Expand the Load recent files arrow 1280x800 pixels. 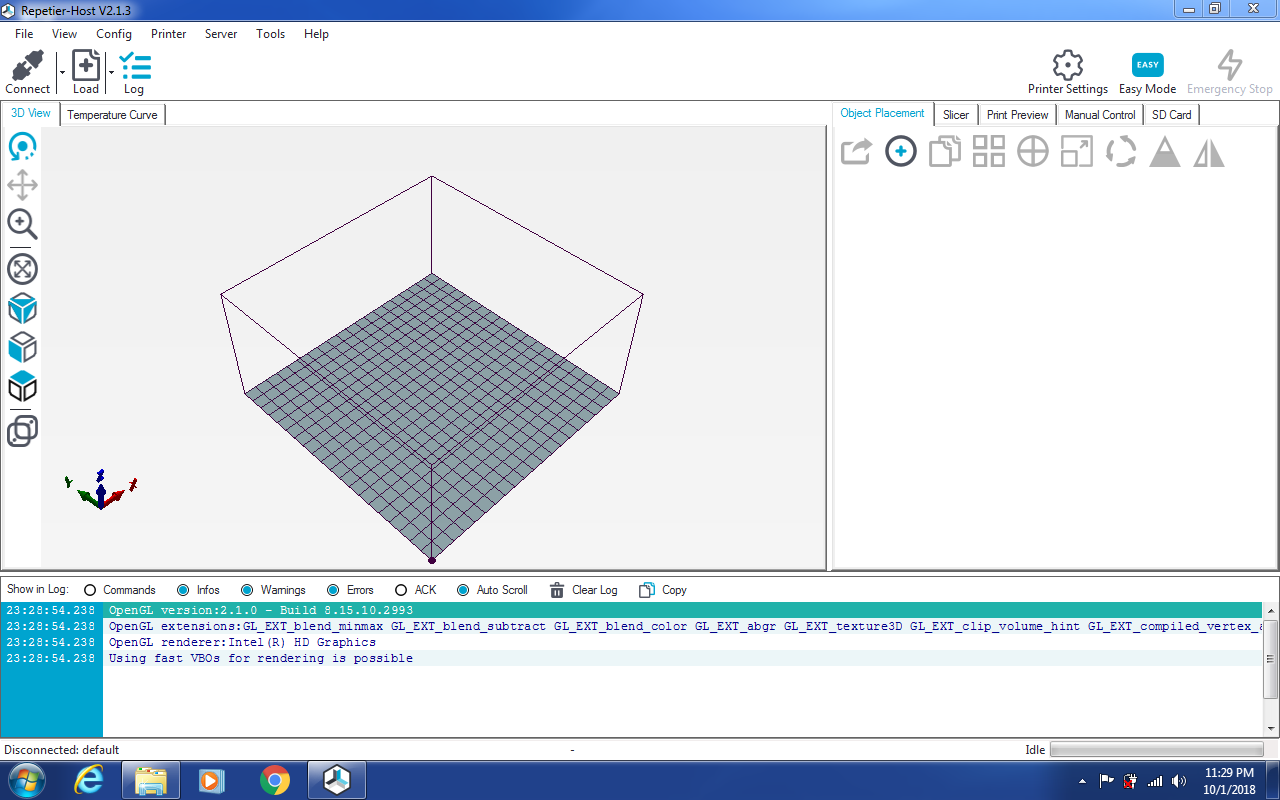point(111,73)
